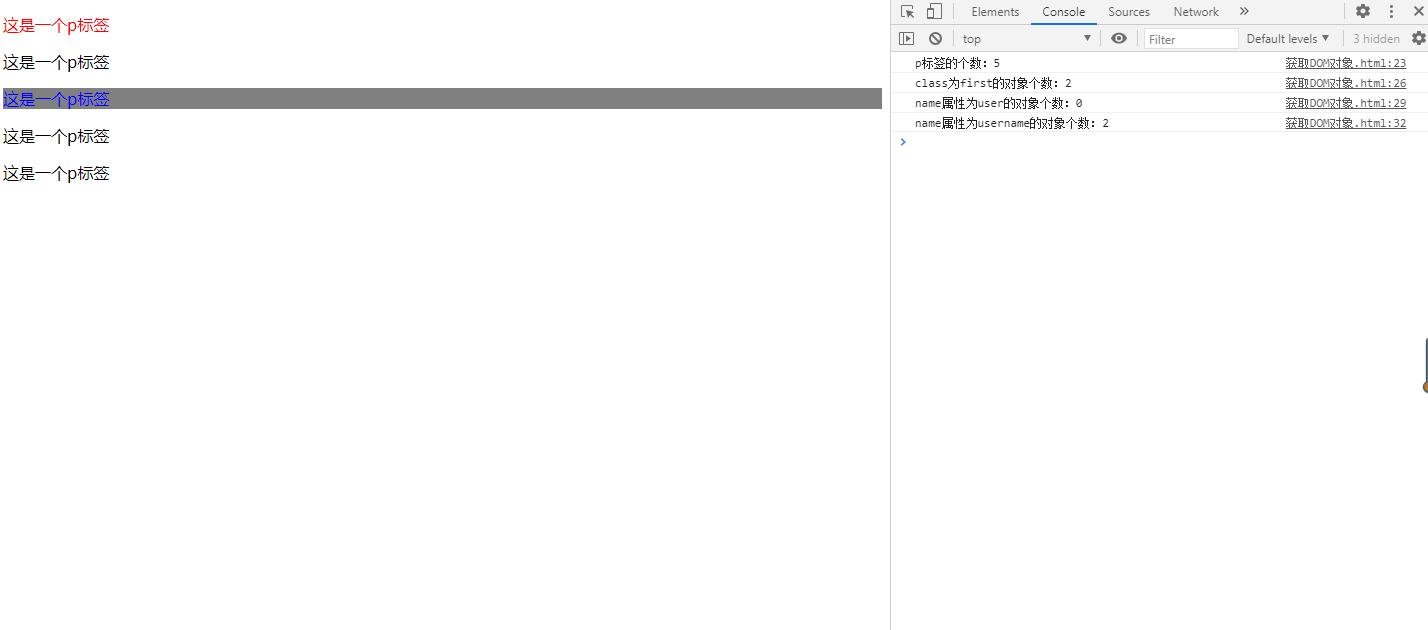Click the blue highlighted p标签 paragraph
Image resolution: width=1428 pixels, height=630 pixels.
[x=442, y=99]
